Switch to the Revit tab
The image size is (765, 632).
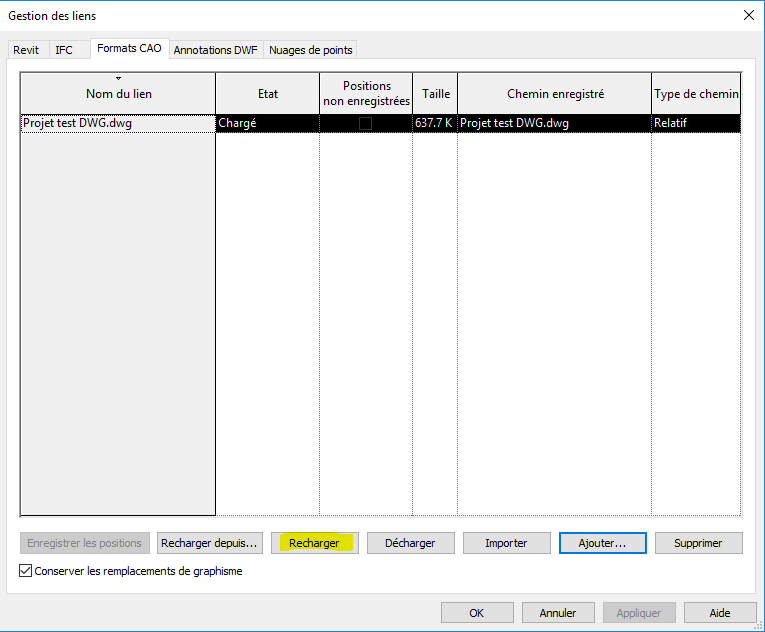pos(26,50)
